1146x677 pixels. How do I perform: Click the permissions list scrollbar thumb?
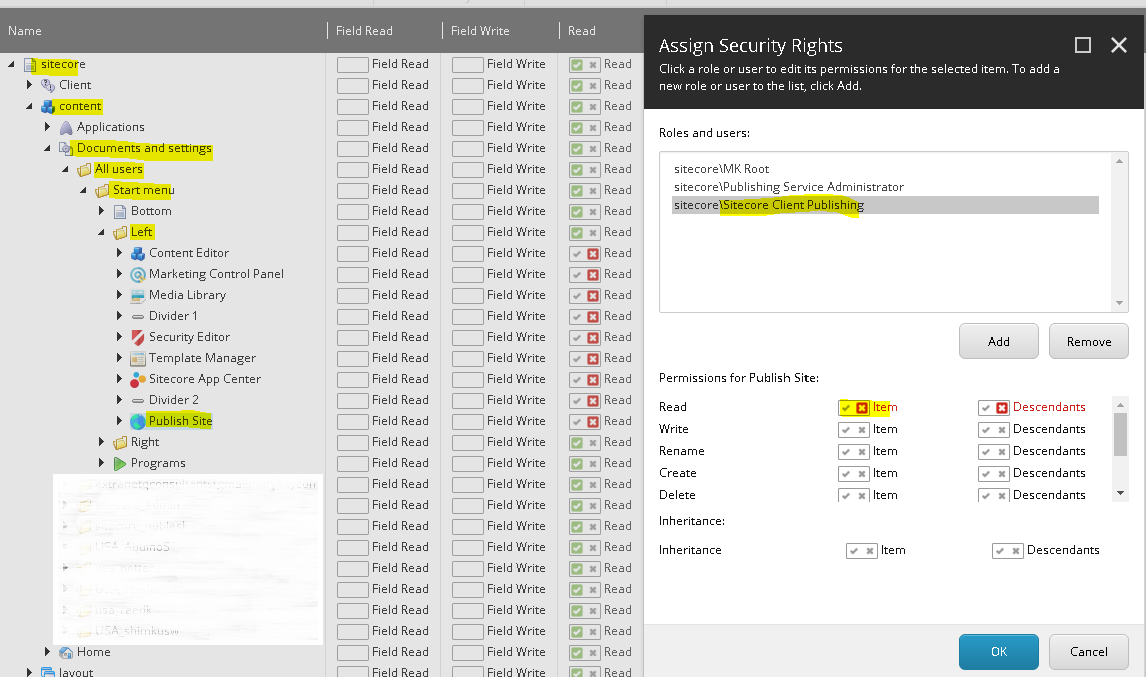pyautogui.click(x=1120, y=434)
